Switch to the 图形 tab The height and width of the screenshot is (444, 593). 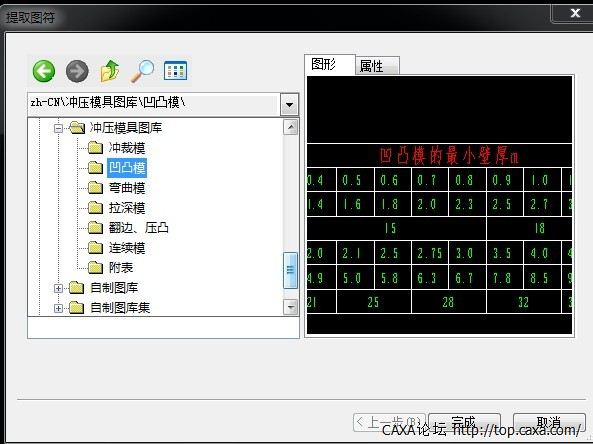(x=329, y=64)
